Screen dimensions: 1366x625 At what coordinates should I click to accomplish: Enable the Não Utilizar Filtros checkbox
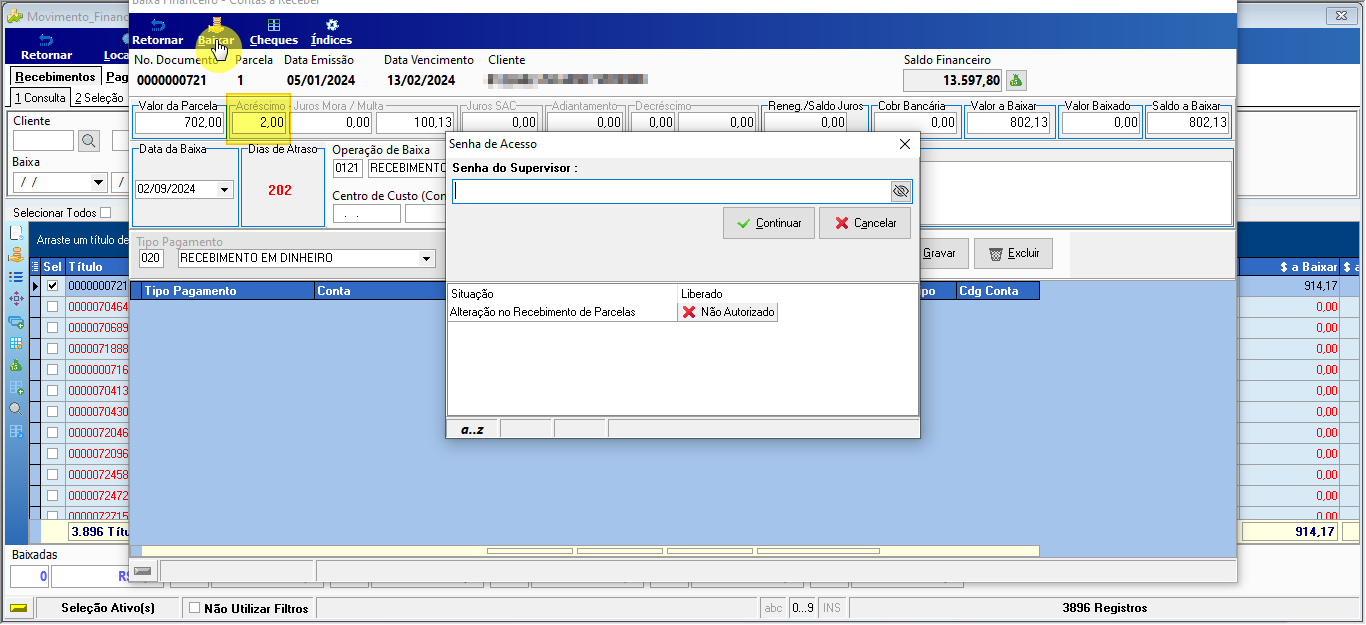pyautogui.click(x=194, y=608)
